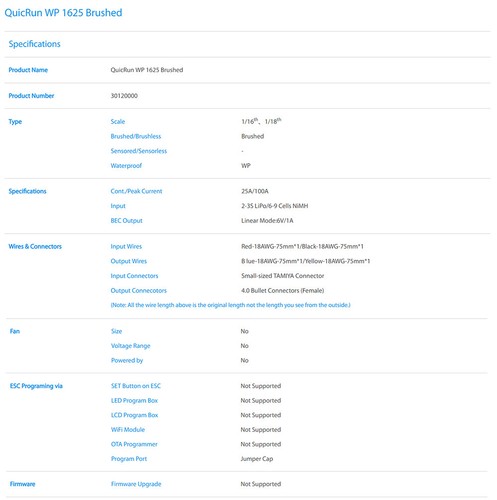Select the OTA Programmer label
Viewport: 497px width, 500px height.
[x=134, y=444]
